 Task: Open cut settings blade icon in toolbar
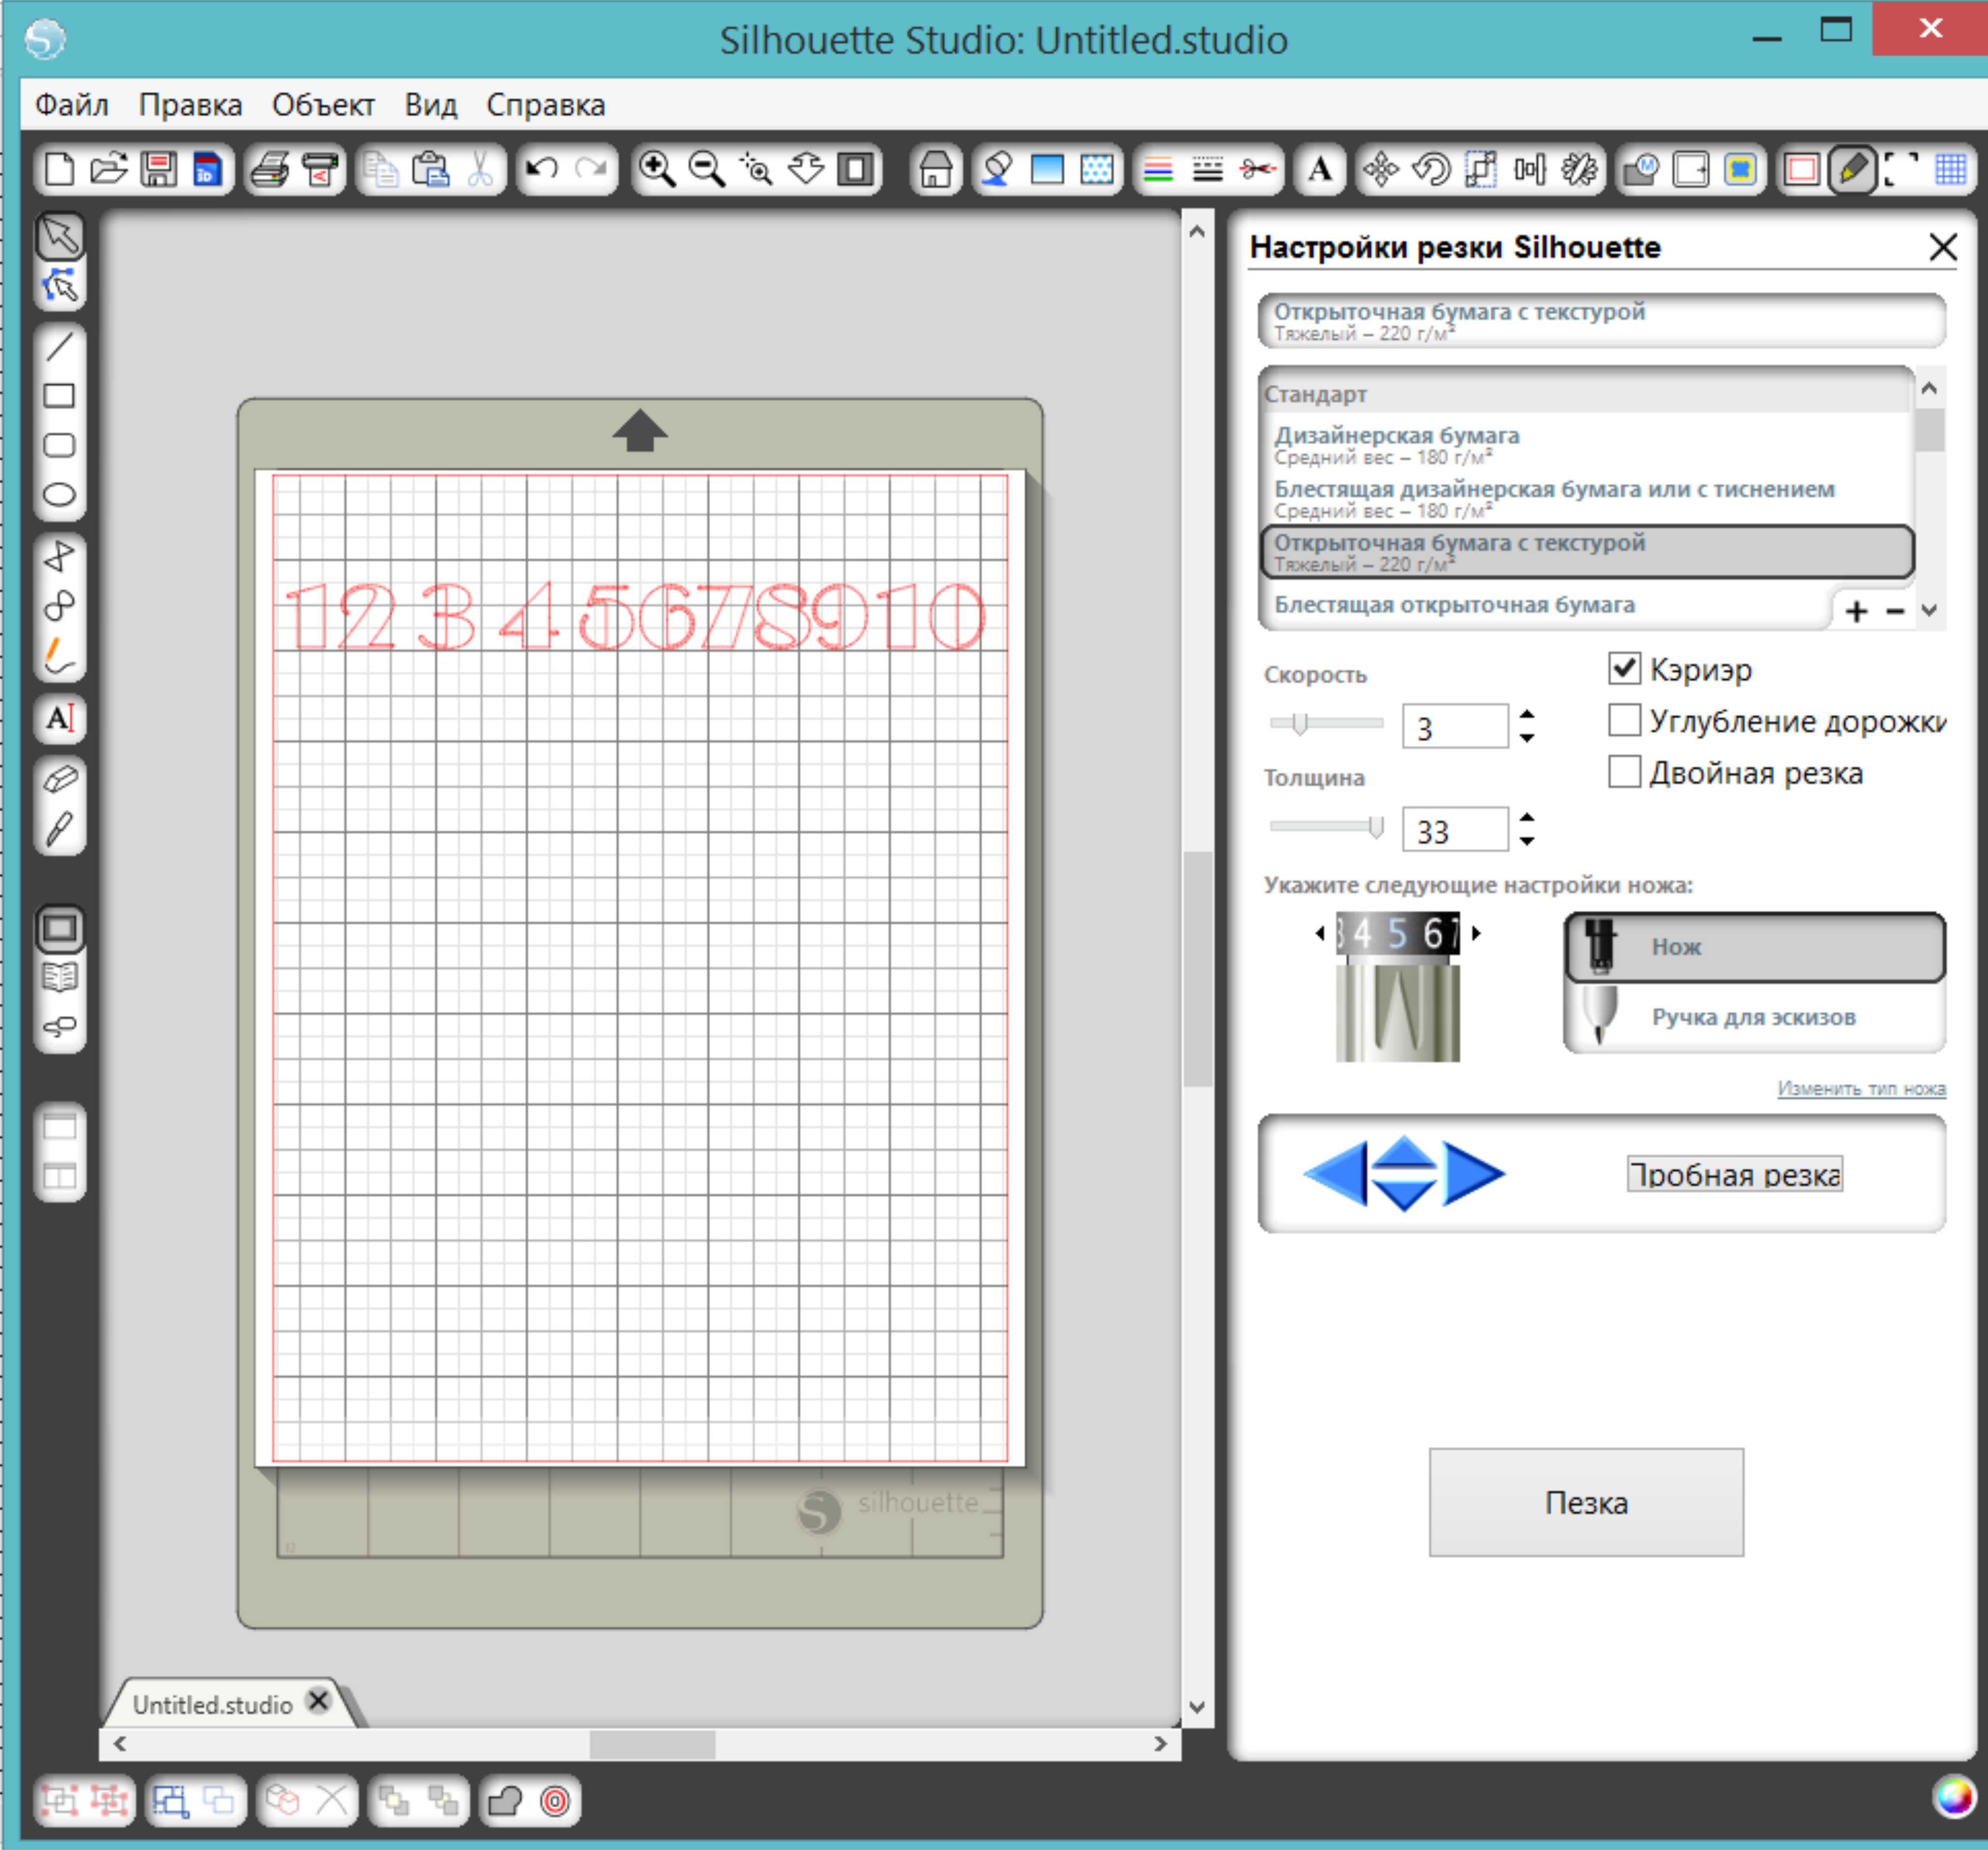[x=1852, y=169]
